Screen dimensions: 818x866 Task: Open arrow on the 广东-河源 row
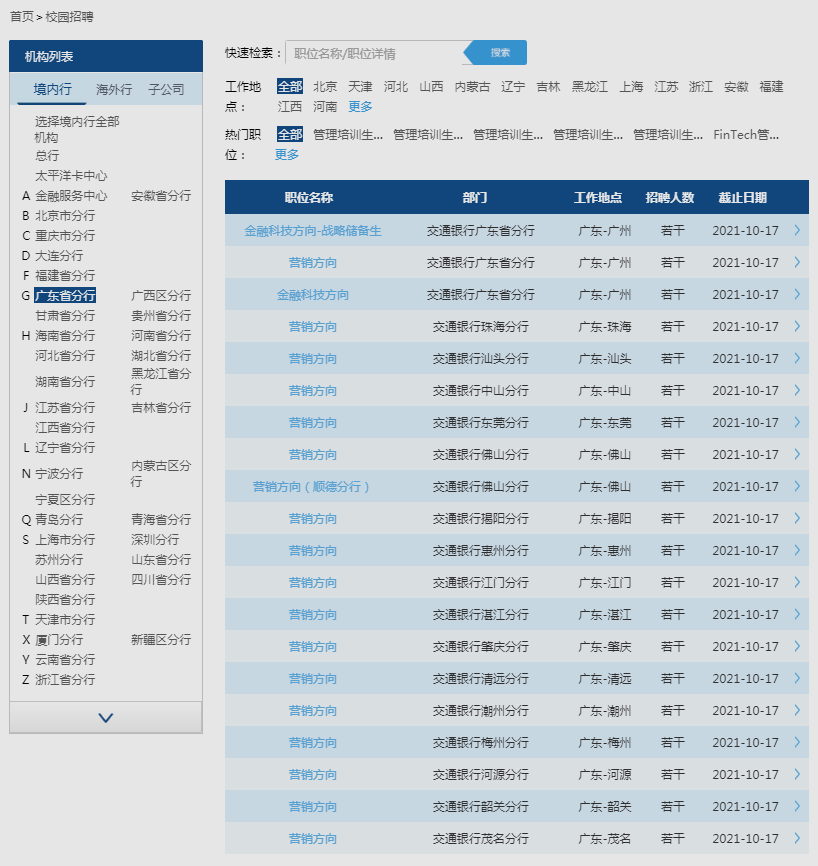797,775
